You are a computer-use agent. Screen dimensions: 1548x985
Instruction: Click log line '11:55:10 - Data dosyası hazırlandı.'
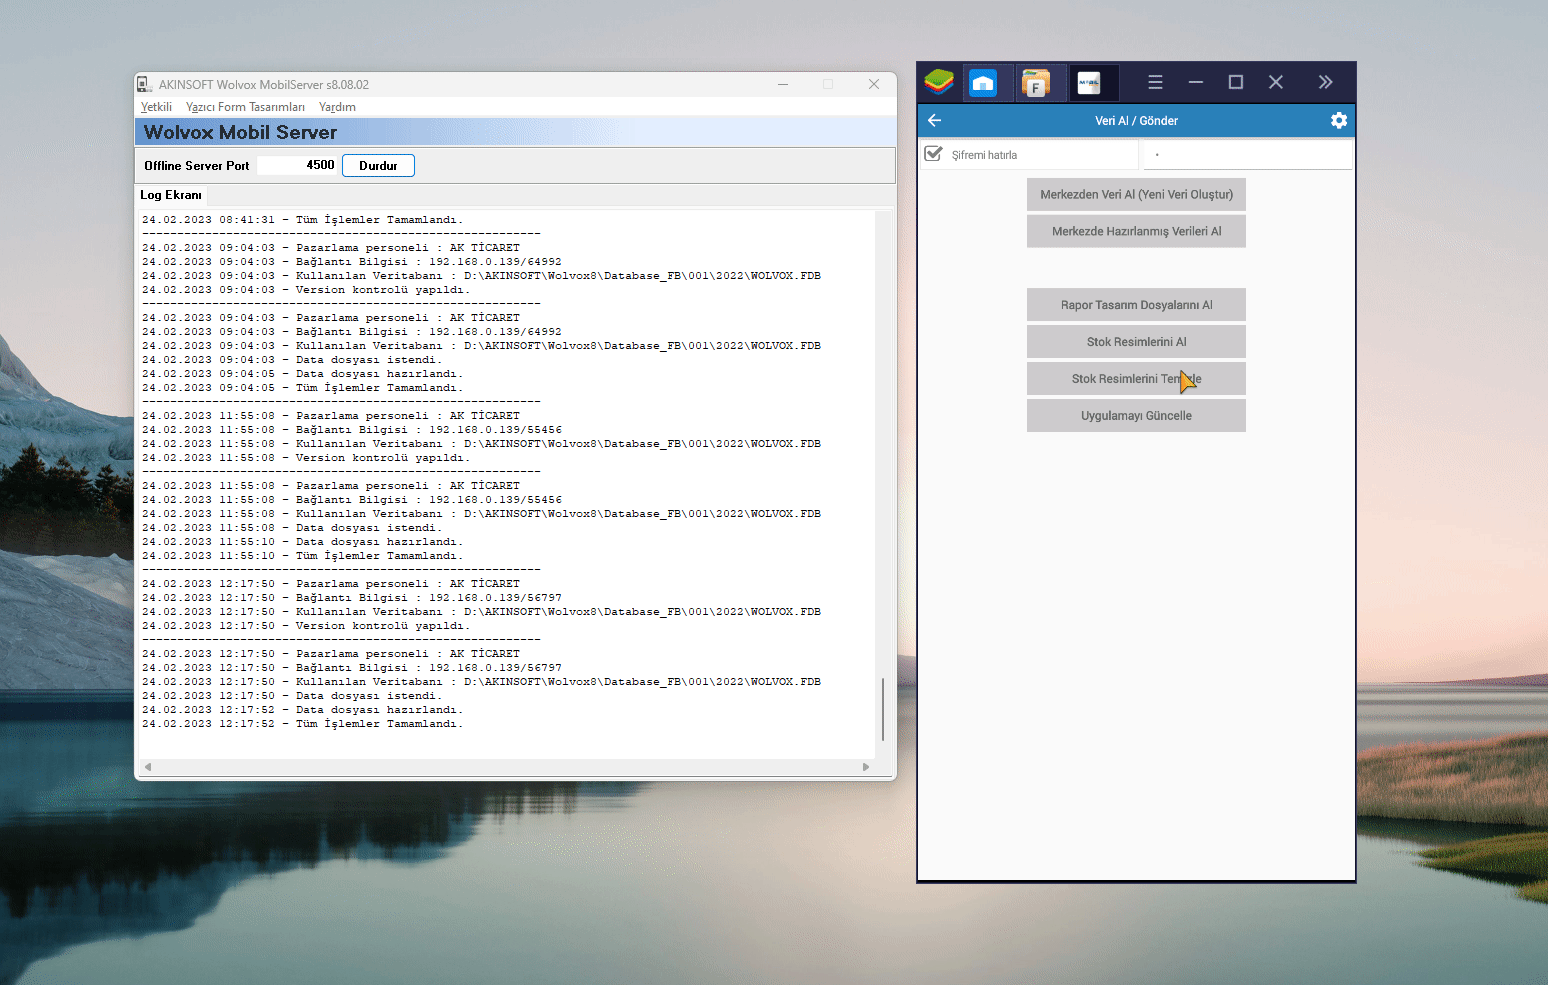tap(302, 542)
